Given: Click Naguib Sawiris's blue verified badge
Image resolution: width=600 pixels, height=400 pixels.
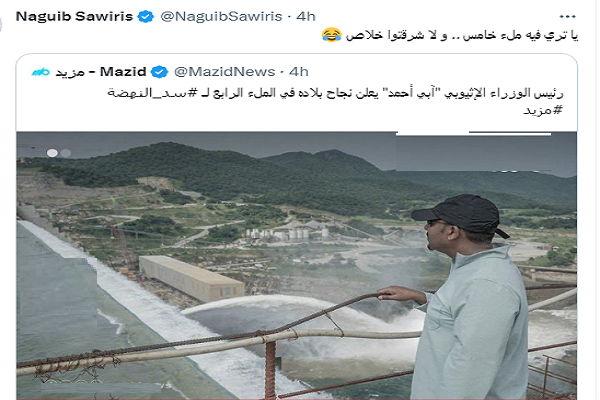Looking at the screenshot, I should pyautogui.click(x=145, y=16).
